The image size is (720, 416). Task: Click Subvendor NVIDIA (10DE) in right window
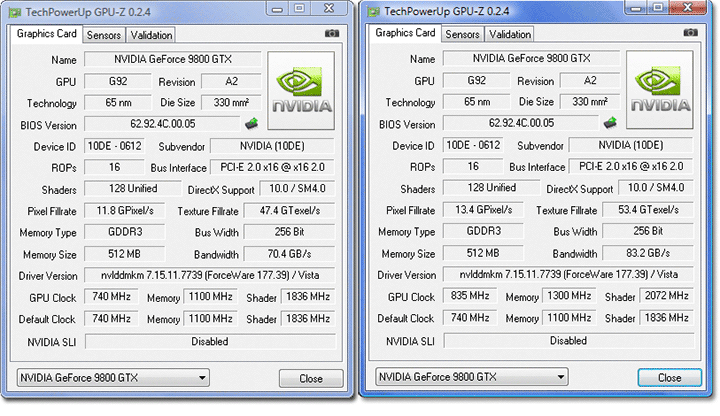point(630,145)
